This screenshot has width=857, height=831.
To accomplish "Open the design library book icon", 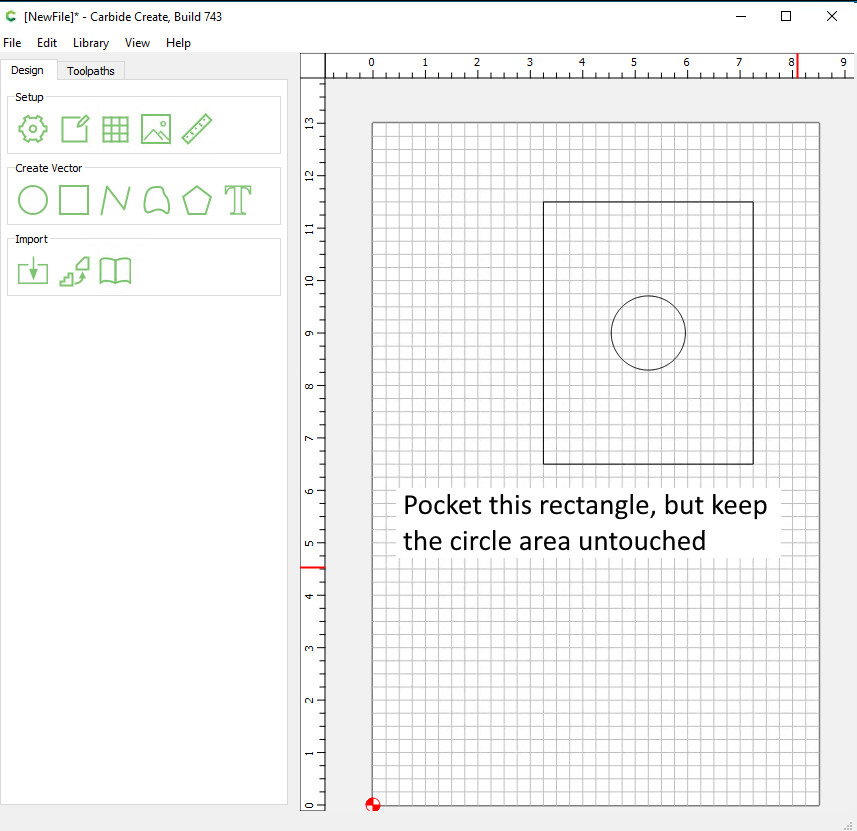I will pyautogui.click(x=115, y=271).
